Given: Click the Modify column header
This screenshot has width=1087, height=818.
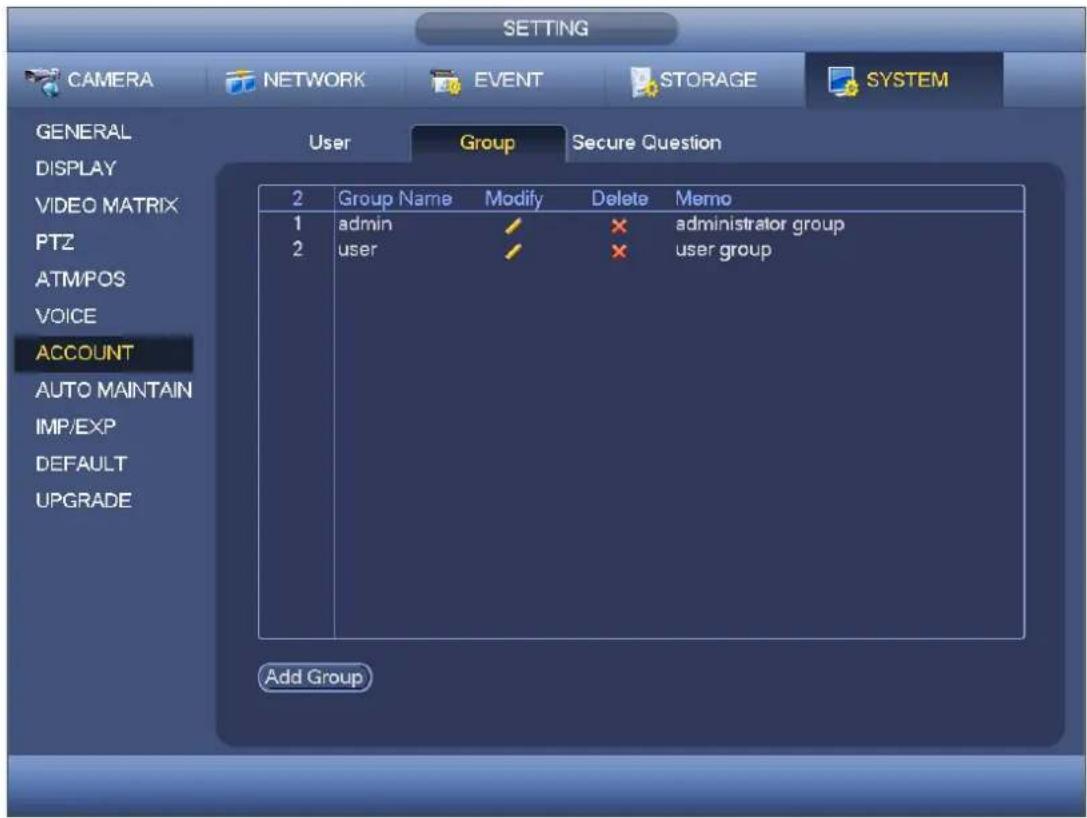Looking at the screenshot, I should point(514,199).
